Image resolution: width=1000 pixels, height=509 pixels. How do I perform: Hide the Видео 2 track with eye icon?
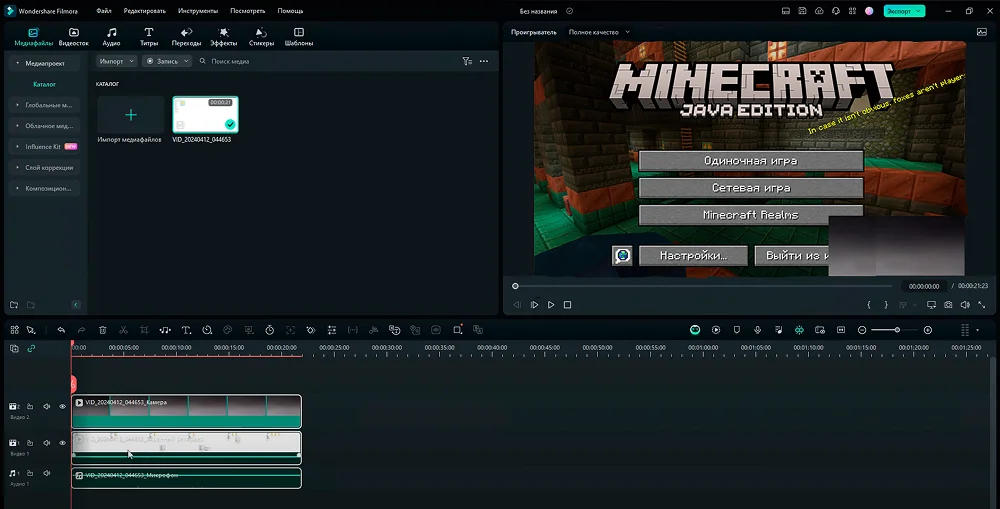point(62,407)
